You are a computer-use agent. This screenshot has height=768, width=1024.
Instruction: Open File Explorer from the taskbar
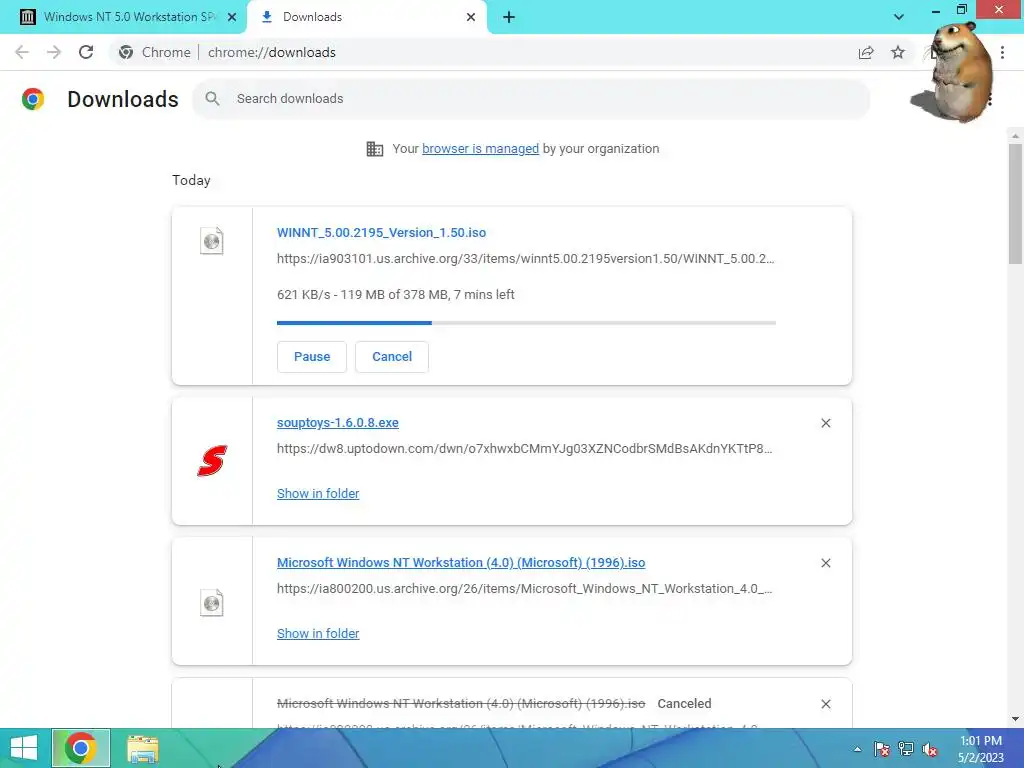[143, 749]
